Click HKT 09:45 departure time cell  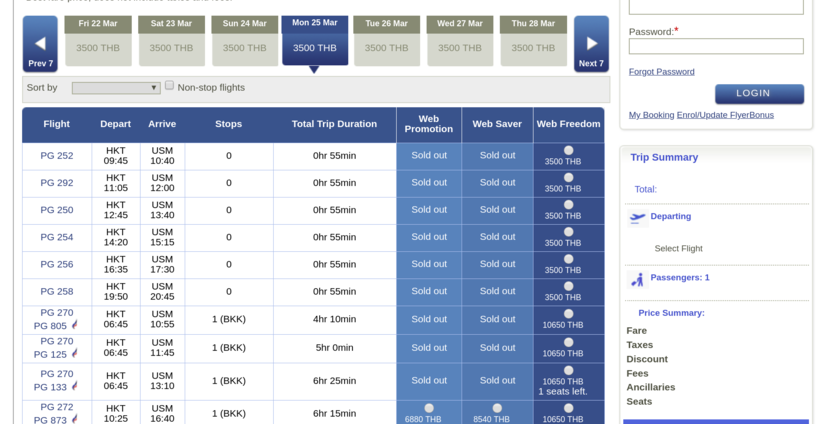click(x=116, y=156)
